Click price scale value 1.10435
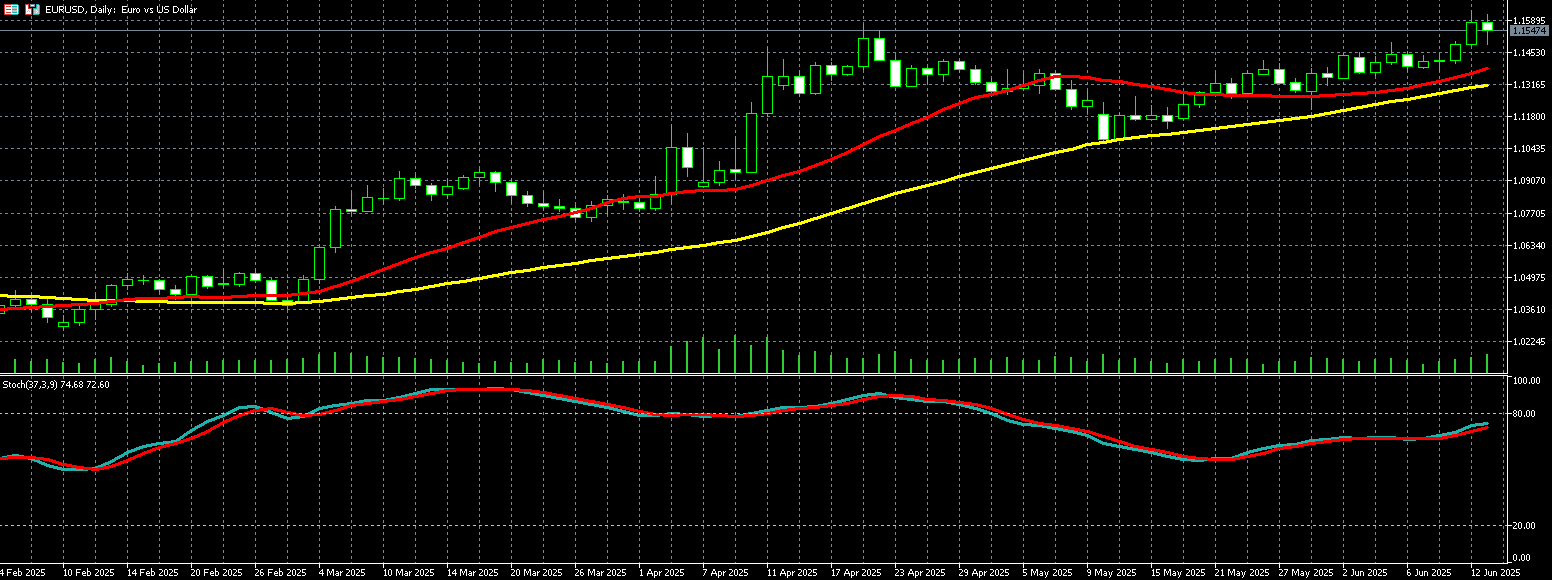 [x=1529, y=148]
